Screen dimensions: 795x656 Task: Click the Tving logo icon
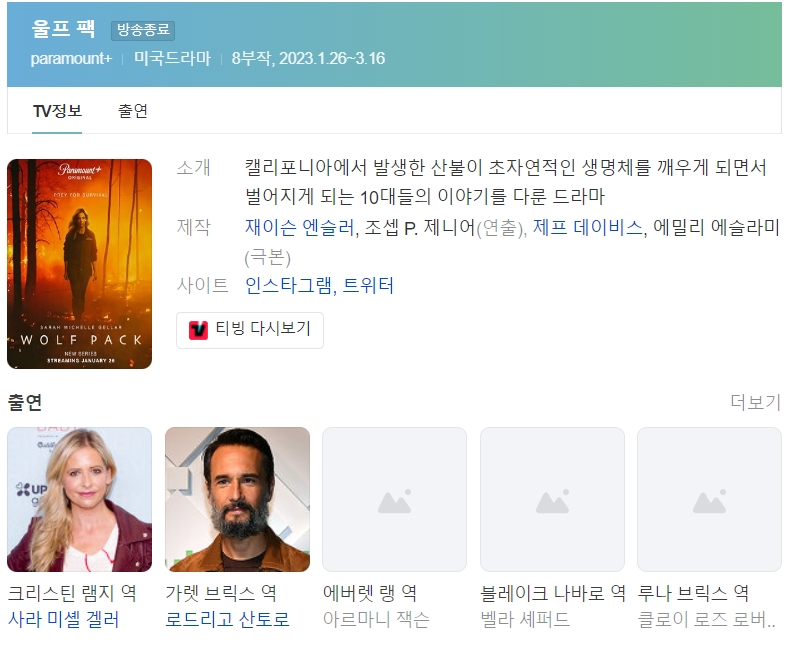pos(198,329)
